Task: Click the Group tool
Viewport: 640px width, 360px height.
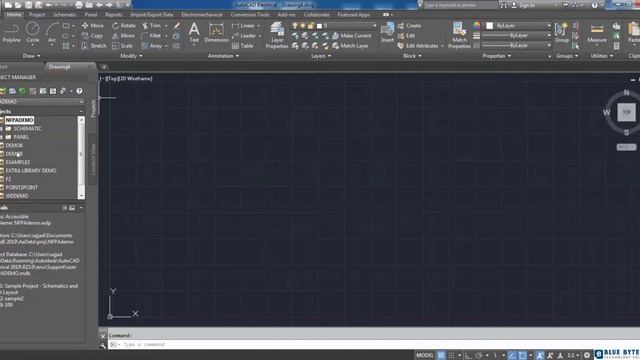Action: click(562, 33)
